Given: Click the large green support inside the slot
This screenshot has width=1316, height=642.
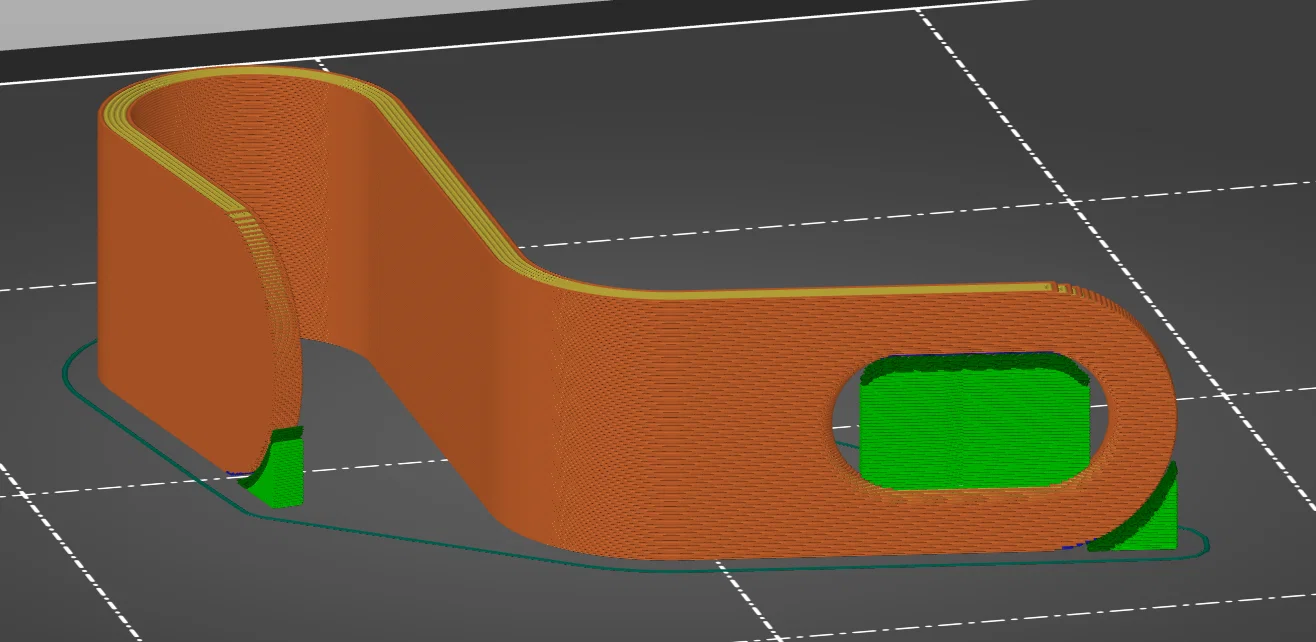Looking at the screenshot, I should click(973, 421).
